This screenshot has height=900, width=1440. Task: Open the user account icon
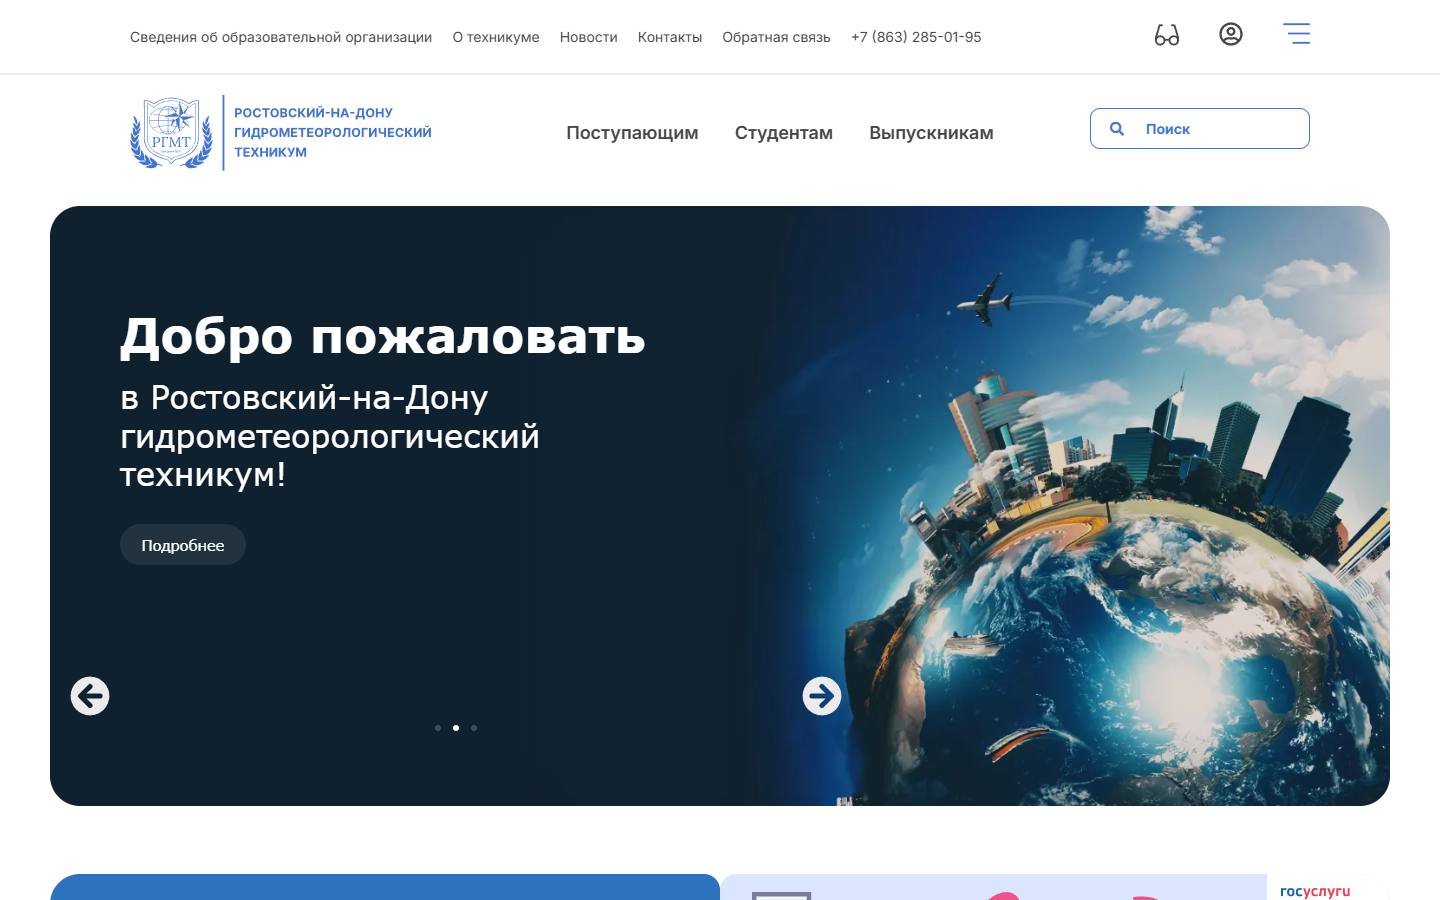pos(1231,34)
